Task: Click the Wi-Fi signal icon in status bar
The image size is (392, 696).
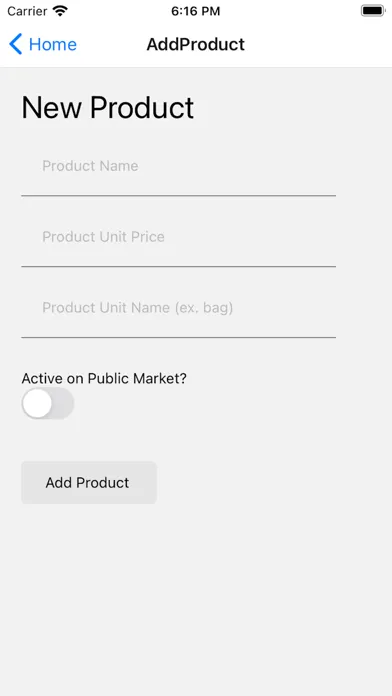Action: point(60,11)
